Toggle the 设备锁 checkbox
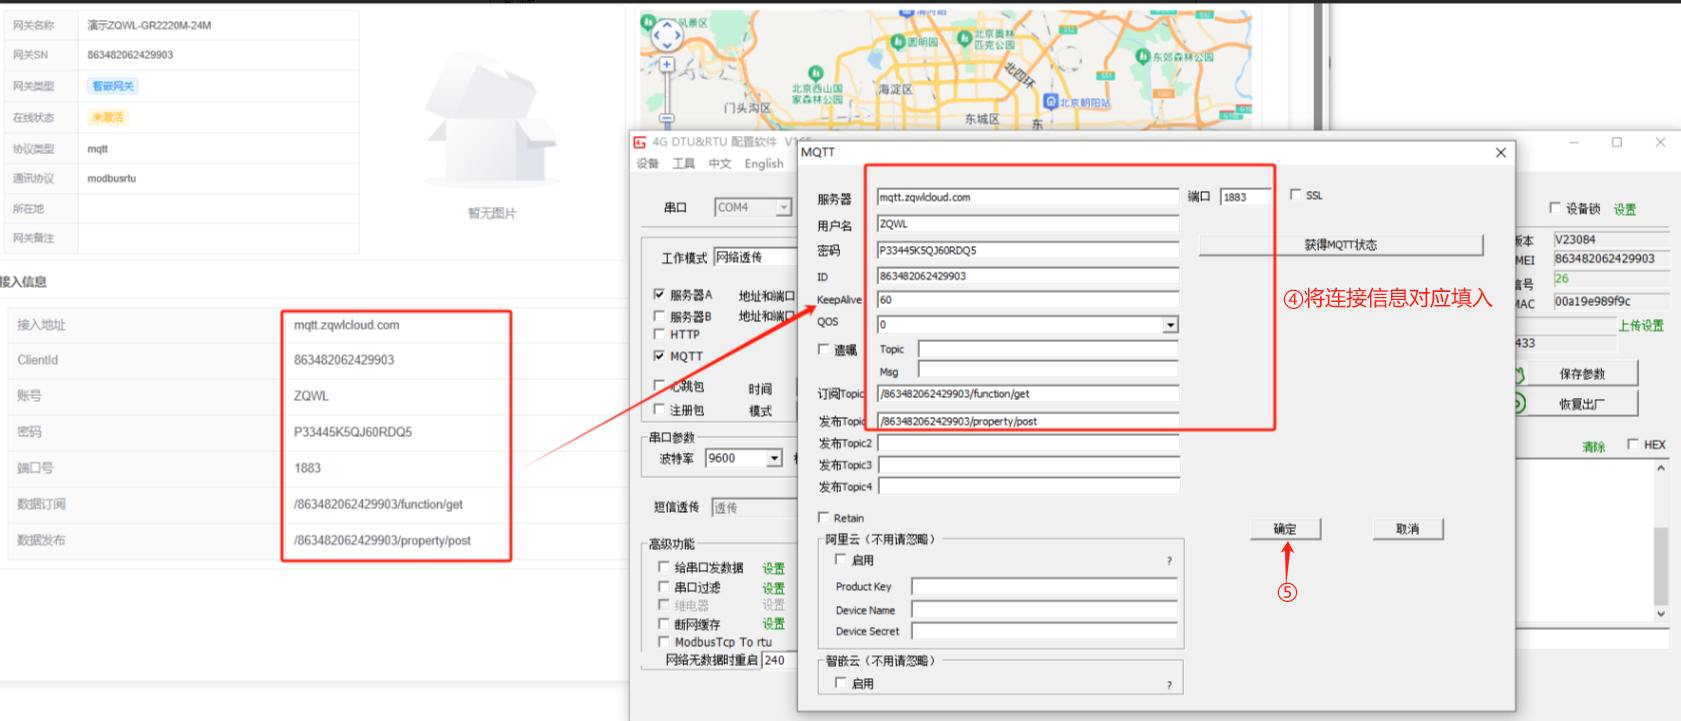This screenshot has width=1681, height=721. coord(1554,208)
